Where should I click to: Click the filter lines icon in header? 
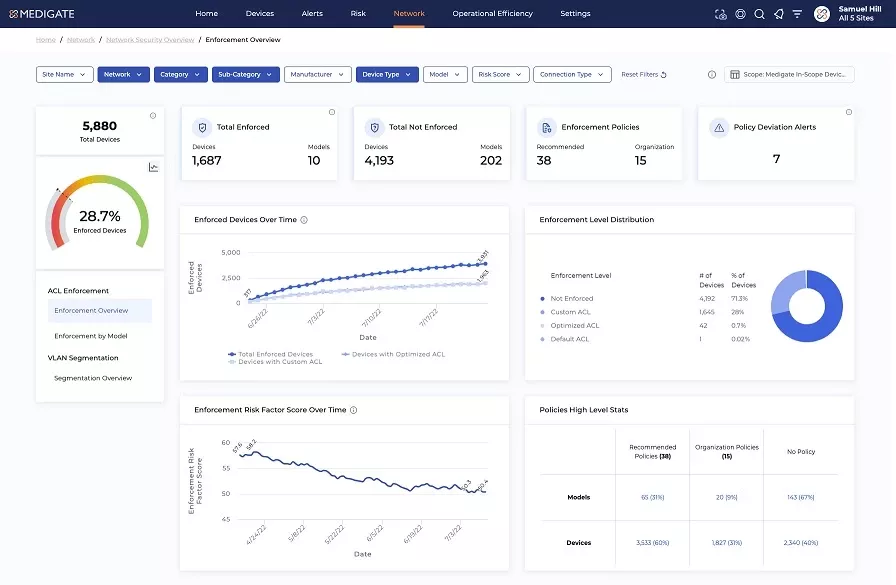[797, 14]
